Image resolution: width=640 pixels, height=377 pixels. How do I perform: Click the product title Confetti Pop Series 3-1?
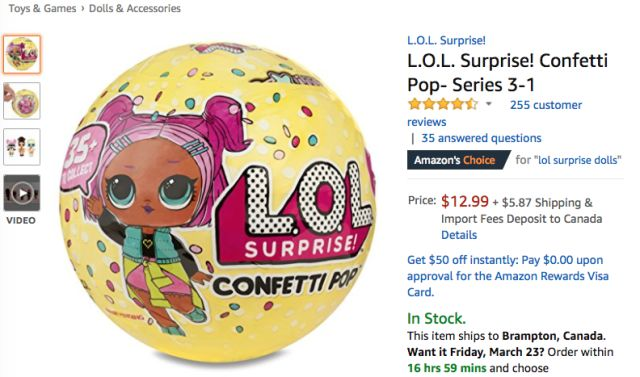[x=507, y=73]
